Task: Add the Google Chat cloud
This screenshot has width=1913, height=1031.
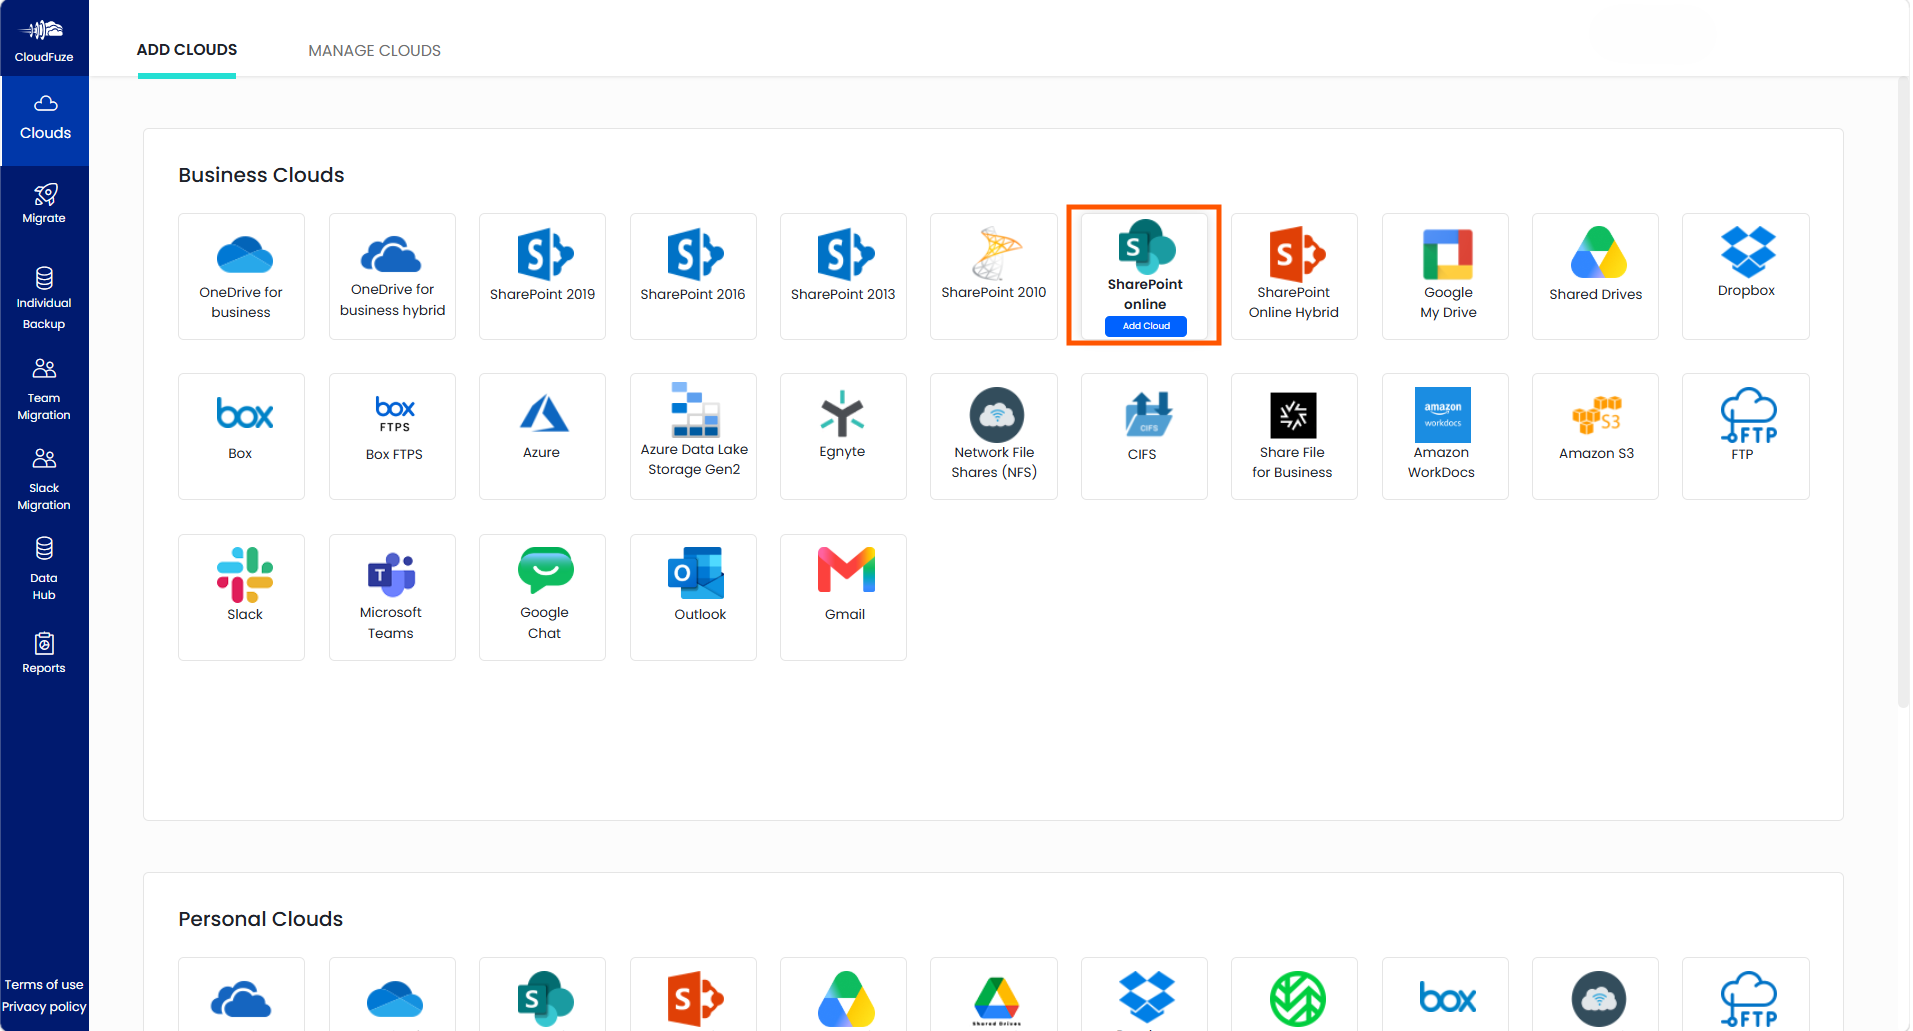Action: (x=542, y=597)
